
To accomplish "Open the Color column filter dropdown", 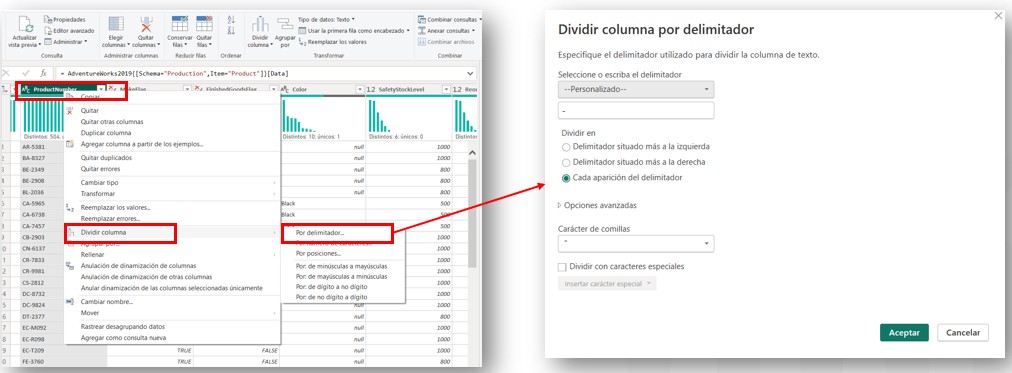I will [x=359, y=89].
